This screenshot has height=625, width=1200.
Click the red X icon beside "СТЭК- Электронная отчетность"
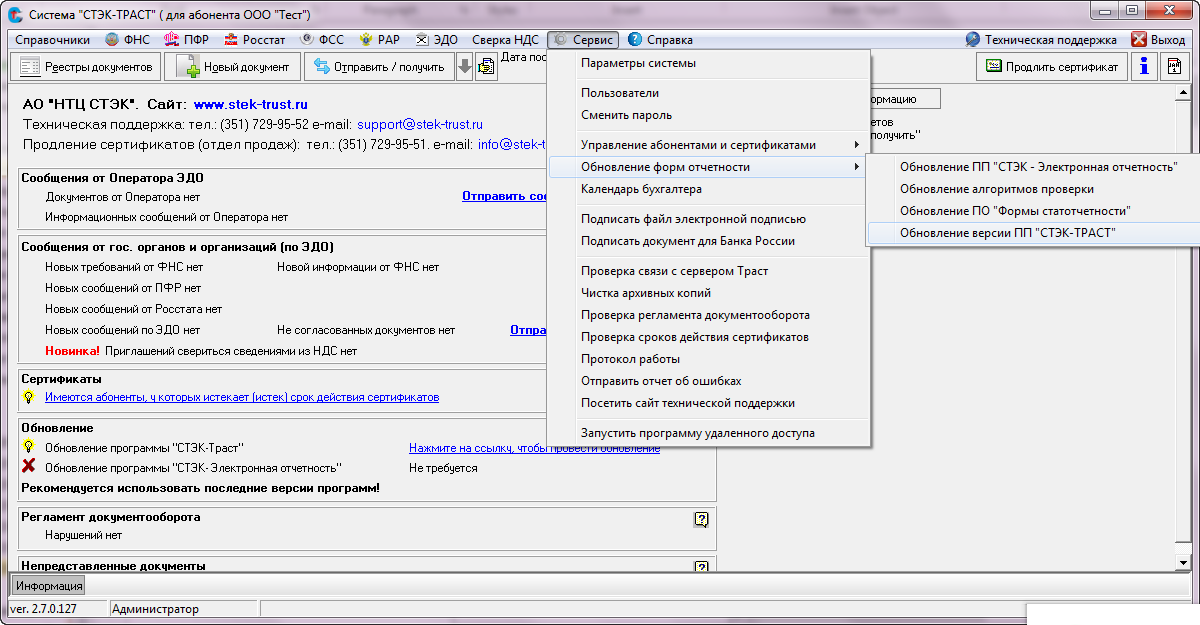pos(29,467)
